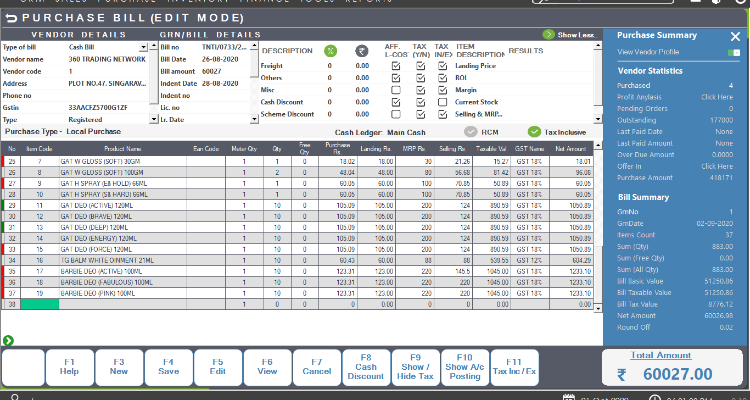750x400 pixels.
Task: Click the Vendor name field 360 TRADING NETWORK
Action: [x=107, y=59]
